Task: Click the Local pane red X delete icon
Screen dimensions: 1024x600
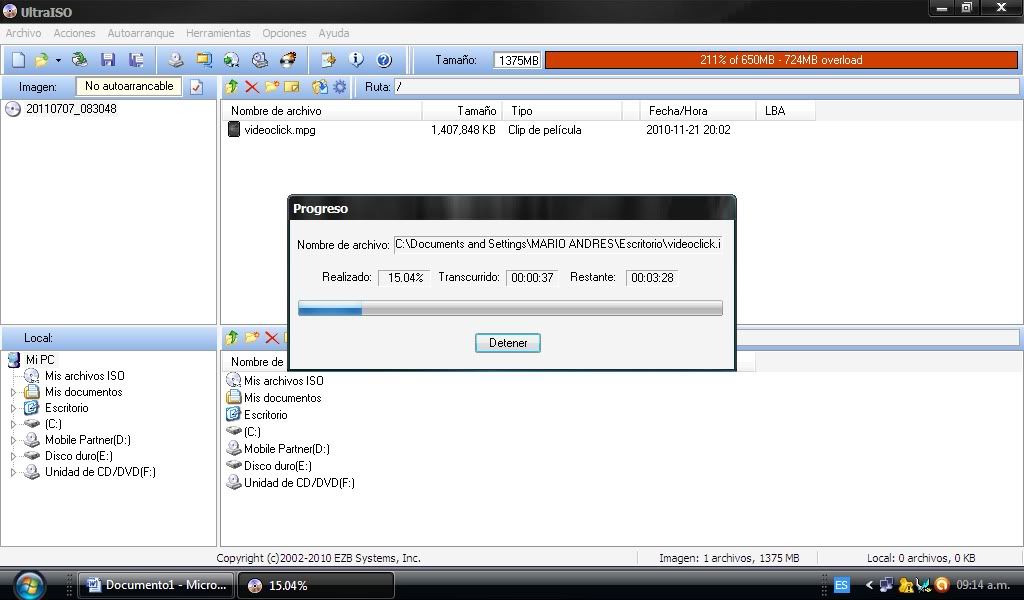Action: tap(272, 338)
